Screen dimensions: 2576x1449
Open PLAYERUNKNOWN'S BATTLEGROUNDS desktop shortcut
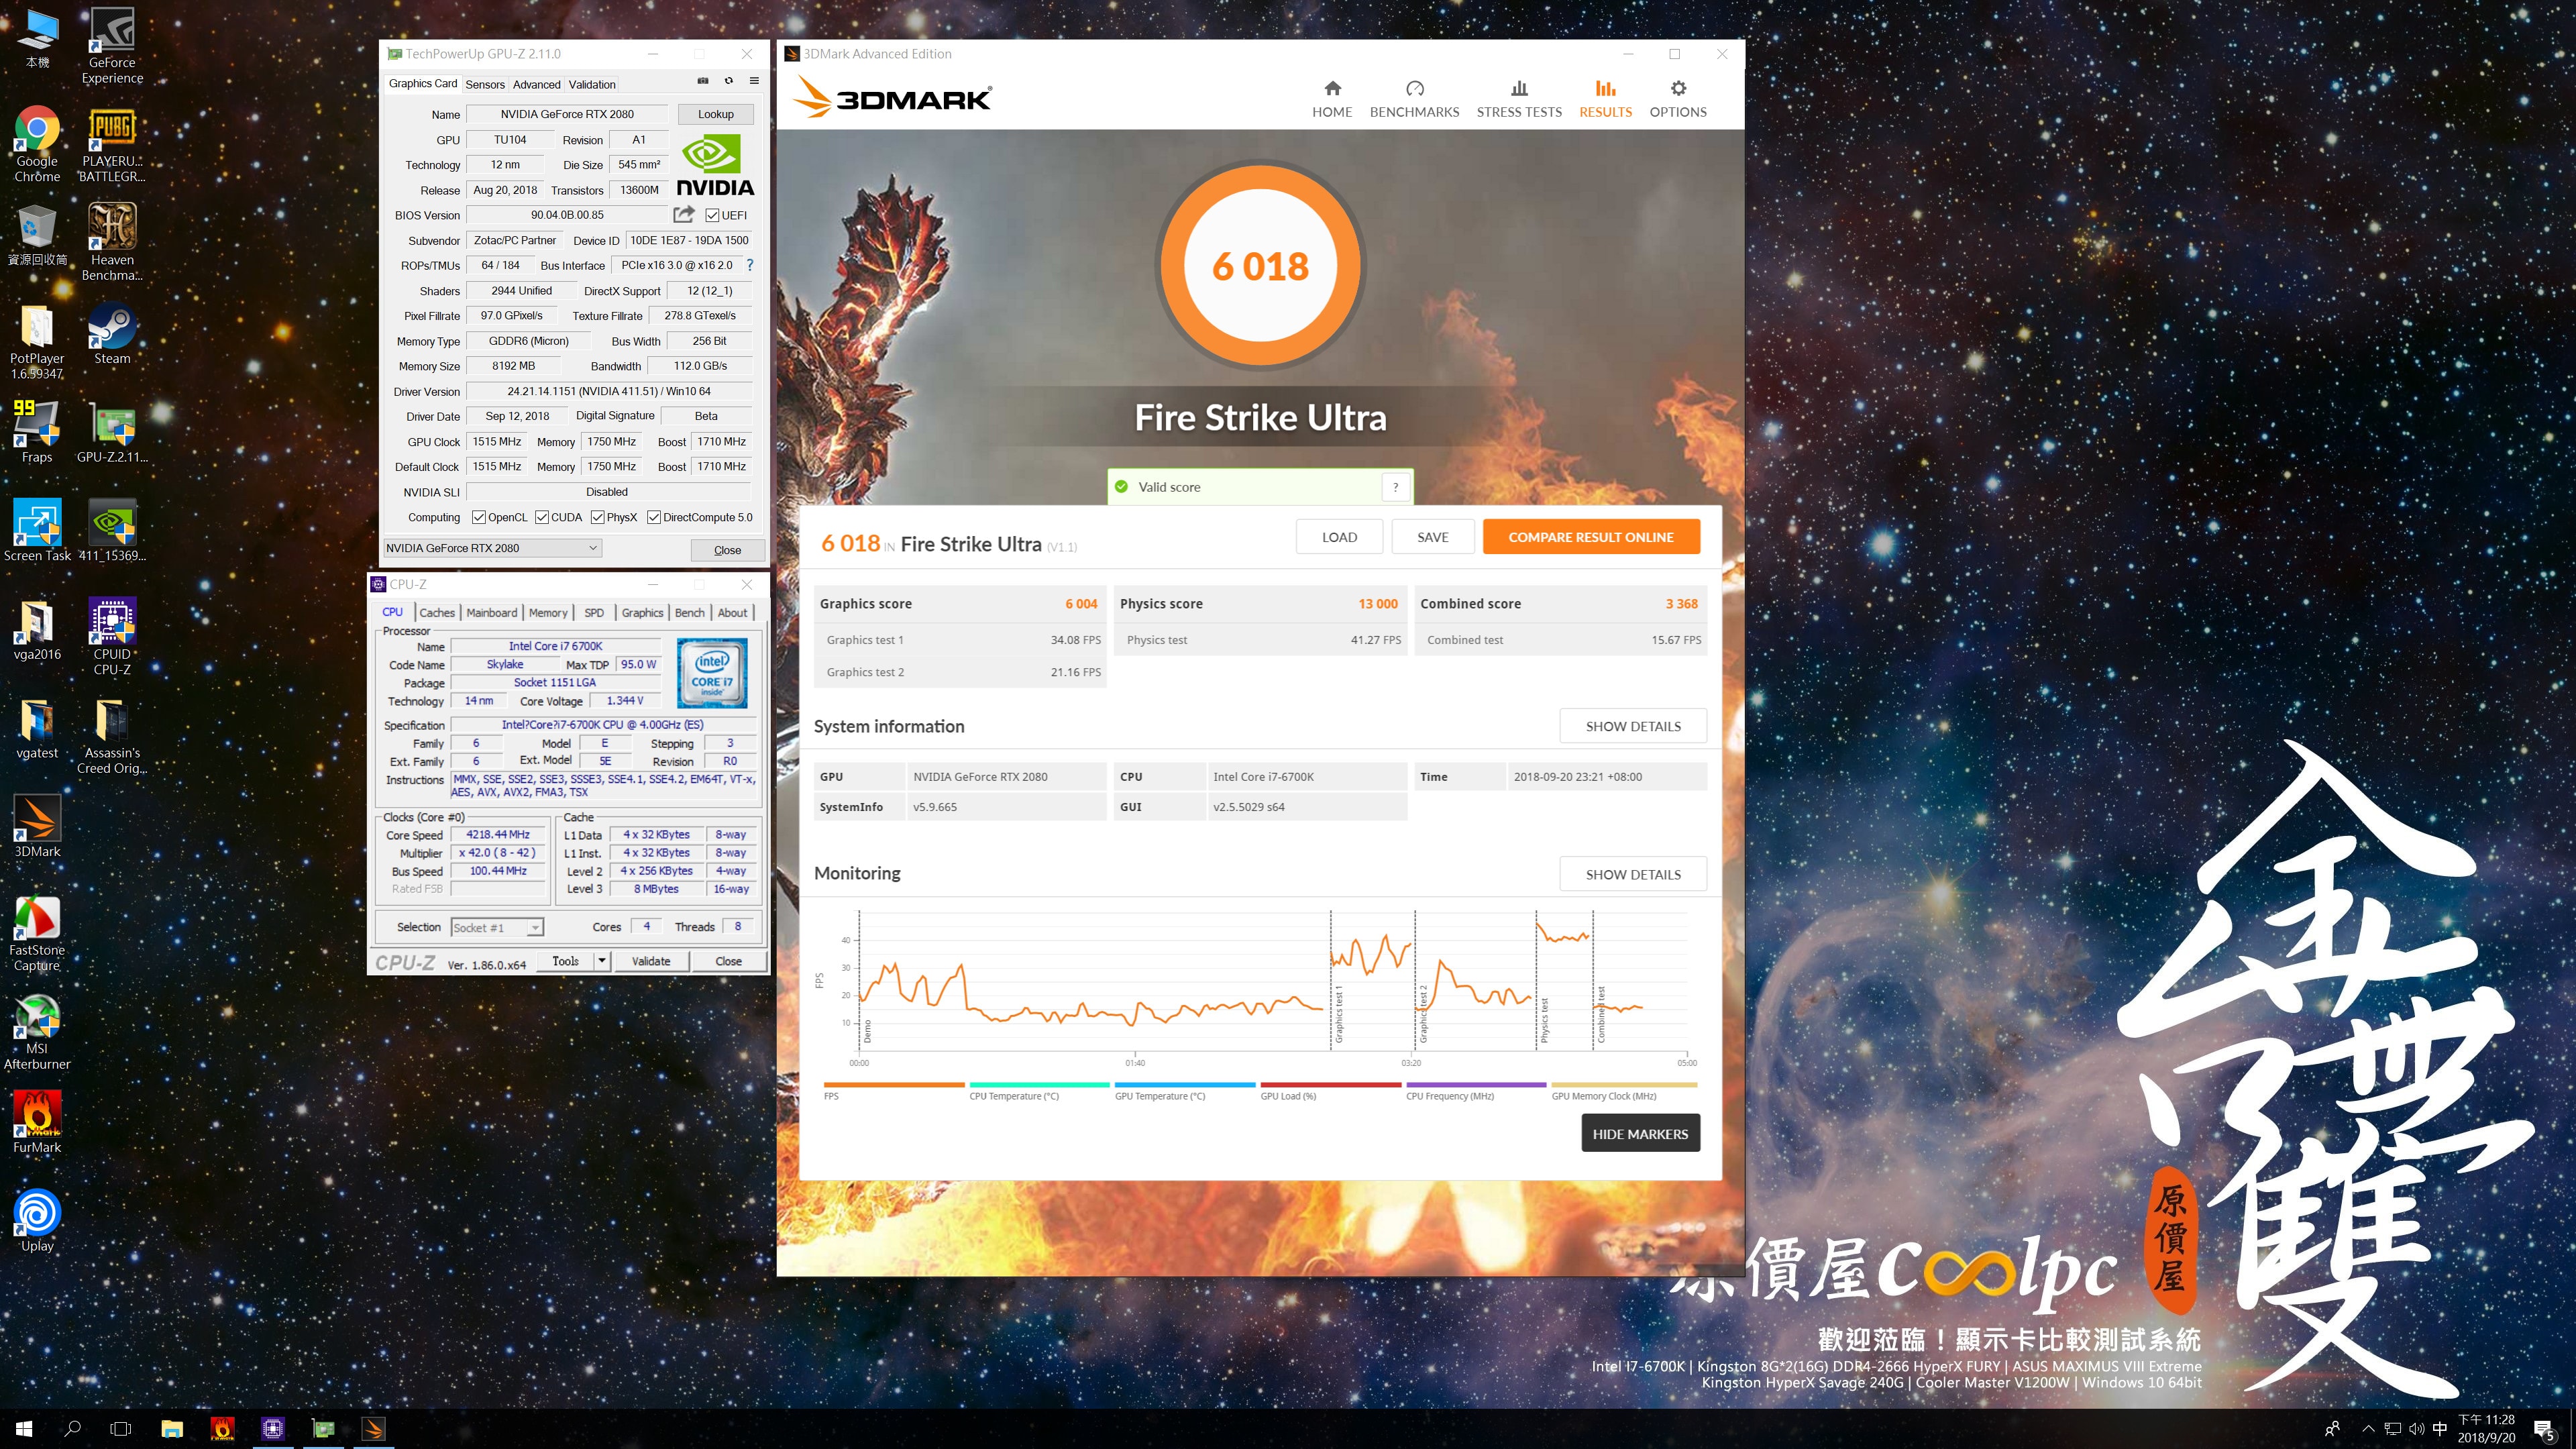(x=112, y=144)
